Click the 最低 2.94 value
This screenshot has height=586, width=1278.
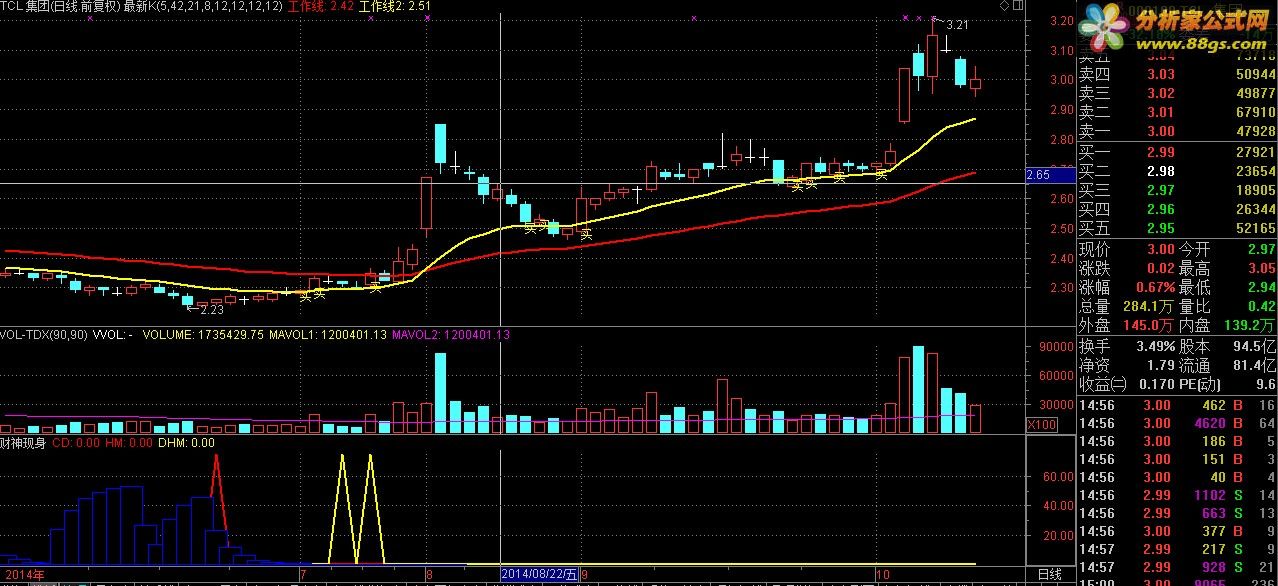1261,287
